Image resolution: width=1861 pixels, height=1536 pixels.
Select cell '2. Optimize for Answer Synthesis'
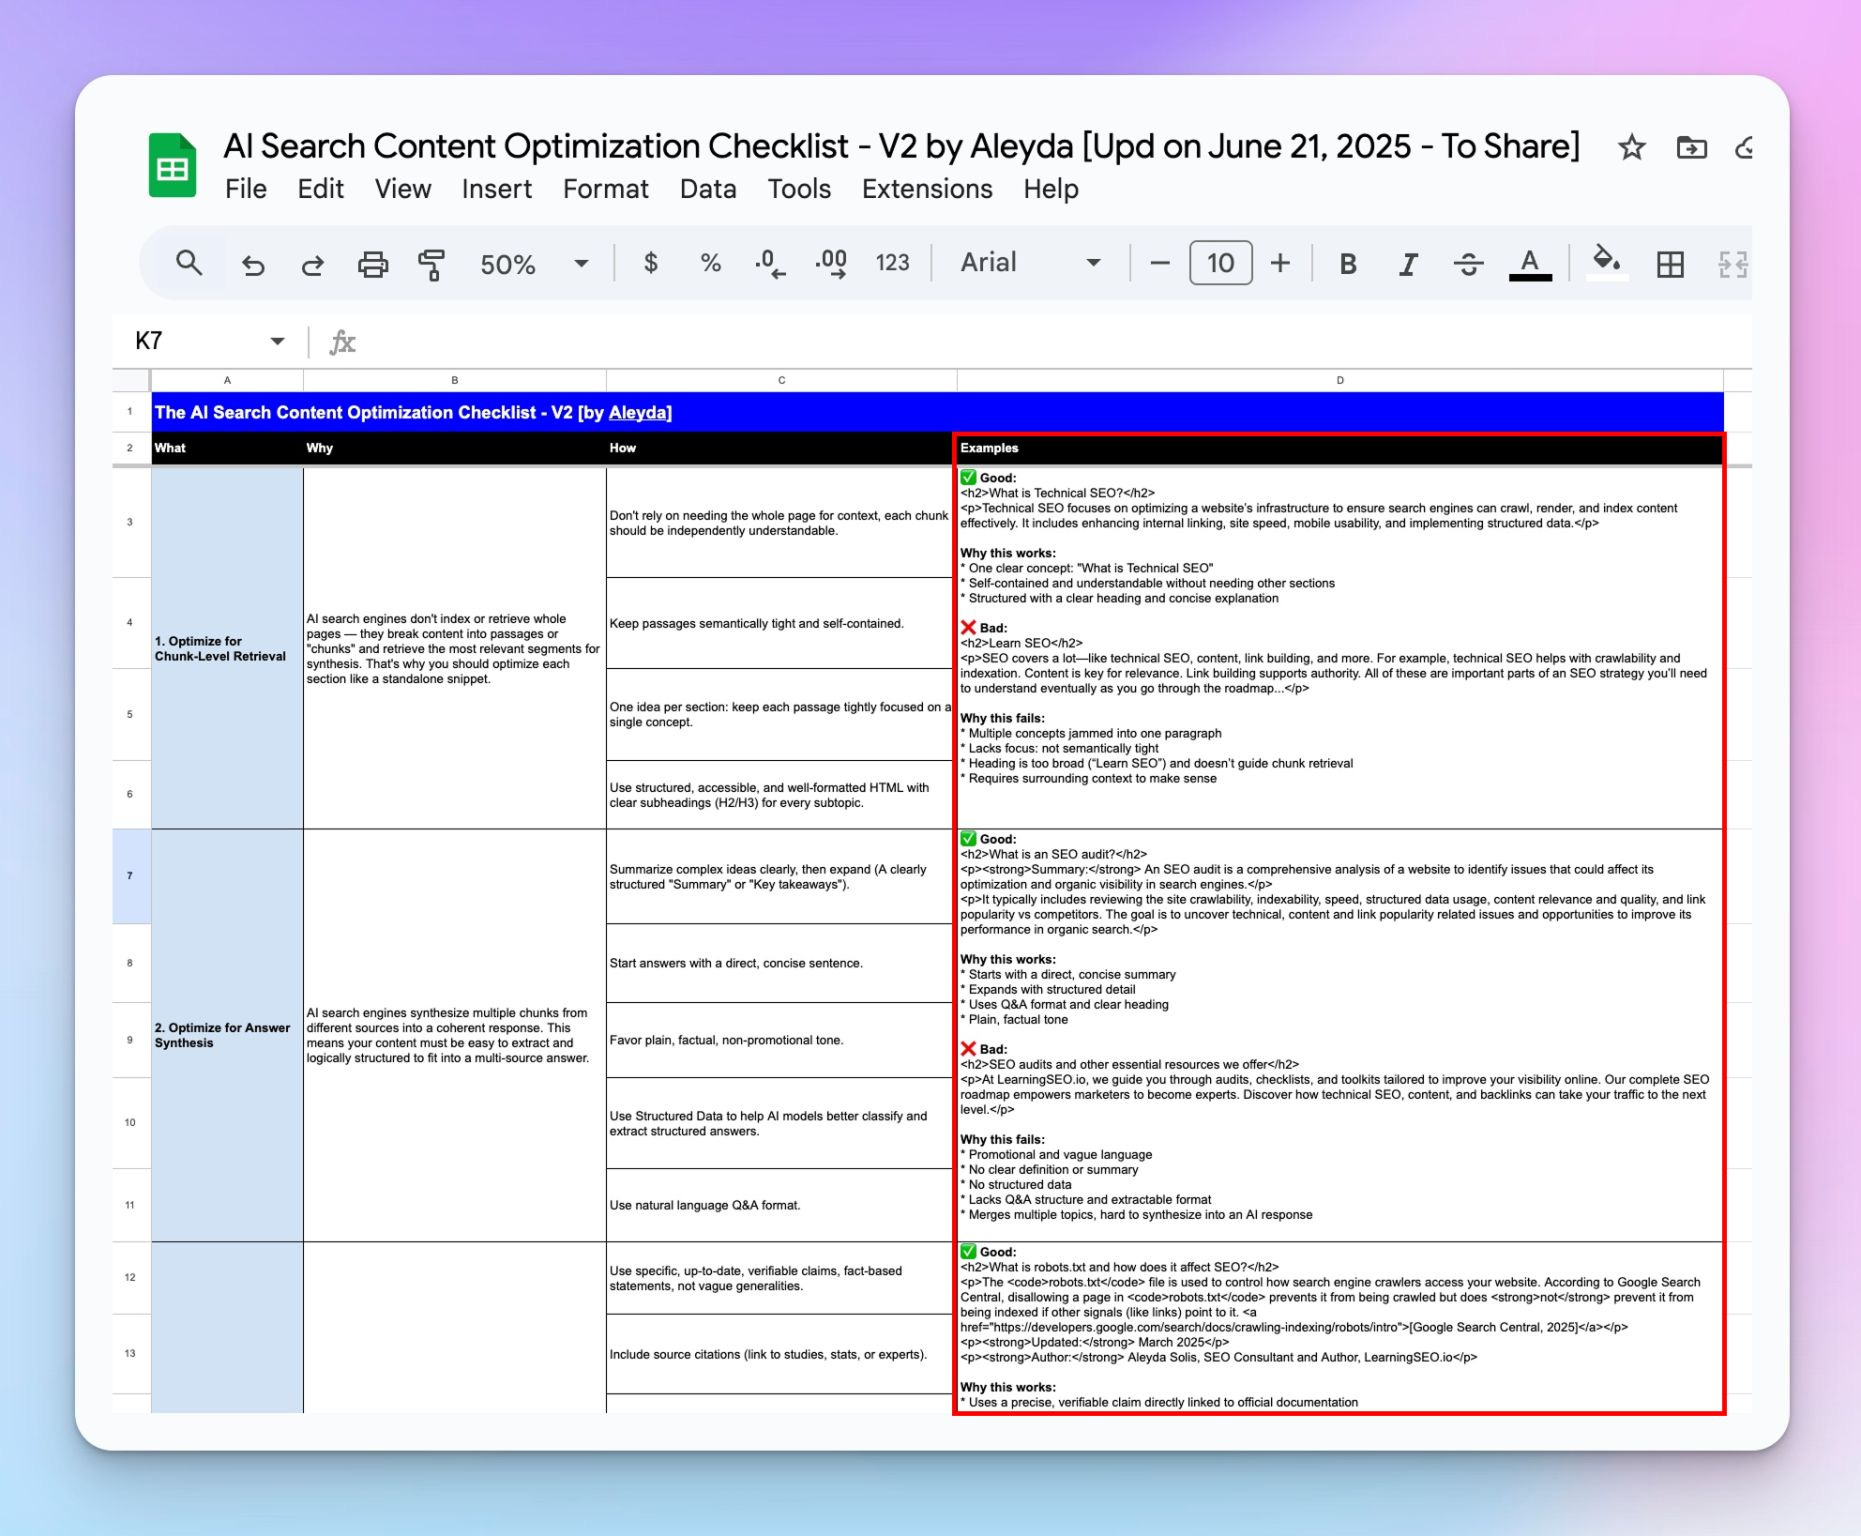[227, 1035]
